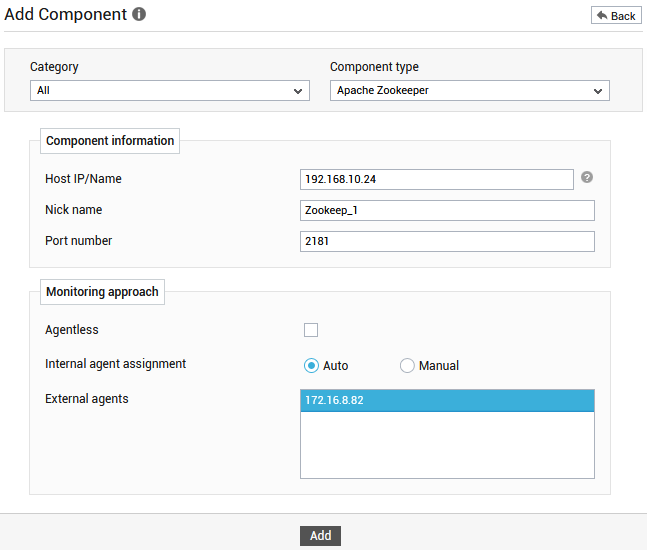Select external agent 172.16.8.82
647x550 pixels.
[x=447, y=400]
